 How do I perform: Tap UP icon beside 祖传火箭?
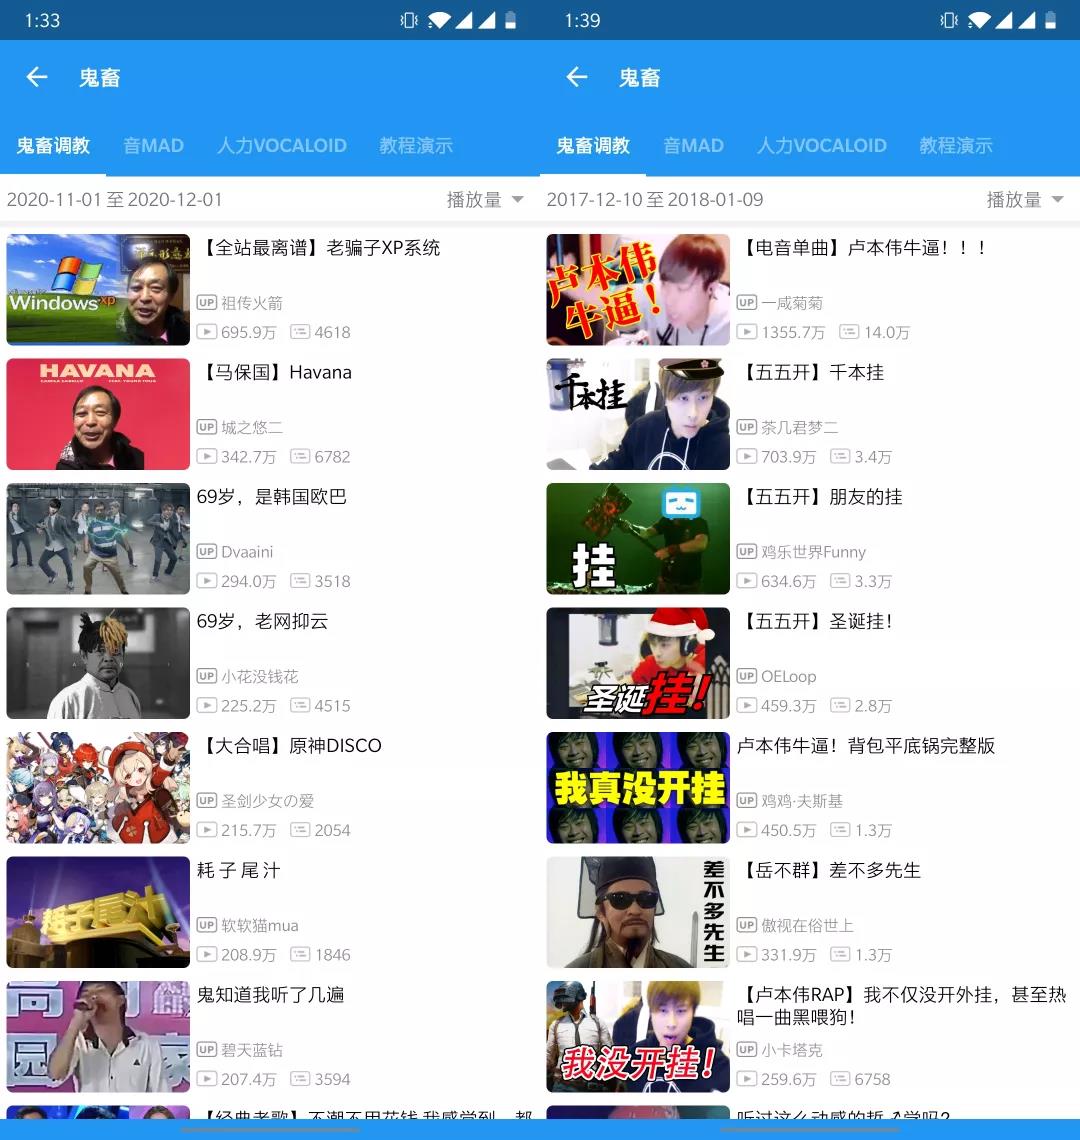click(207, 302)
